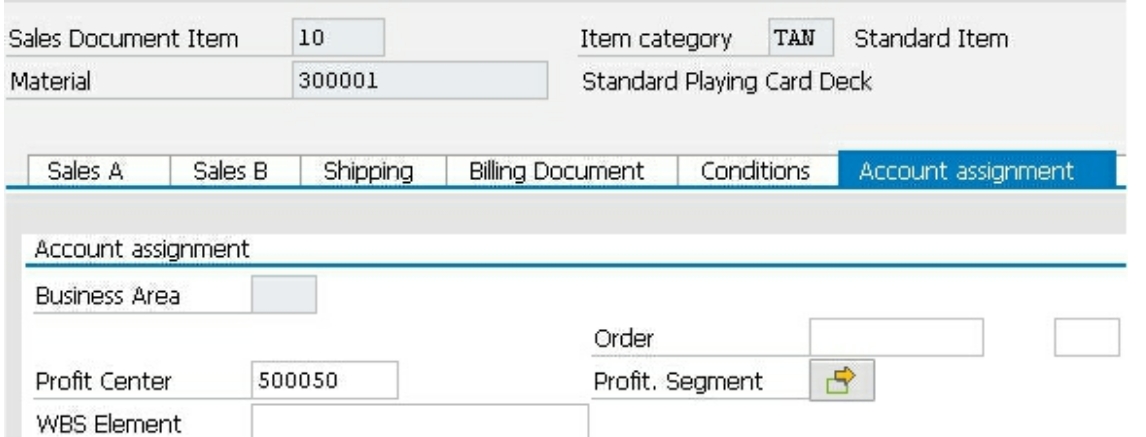This screenshot has width=1146, height=437.
Task: Click the Profit Center field with 500050
Action: [324, 380]
